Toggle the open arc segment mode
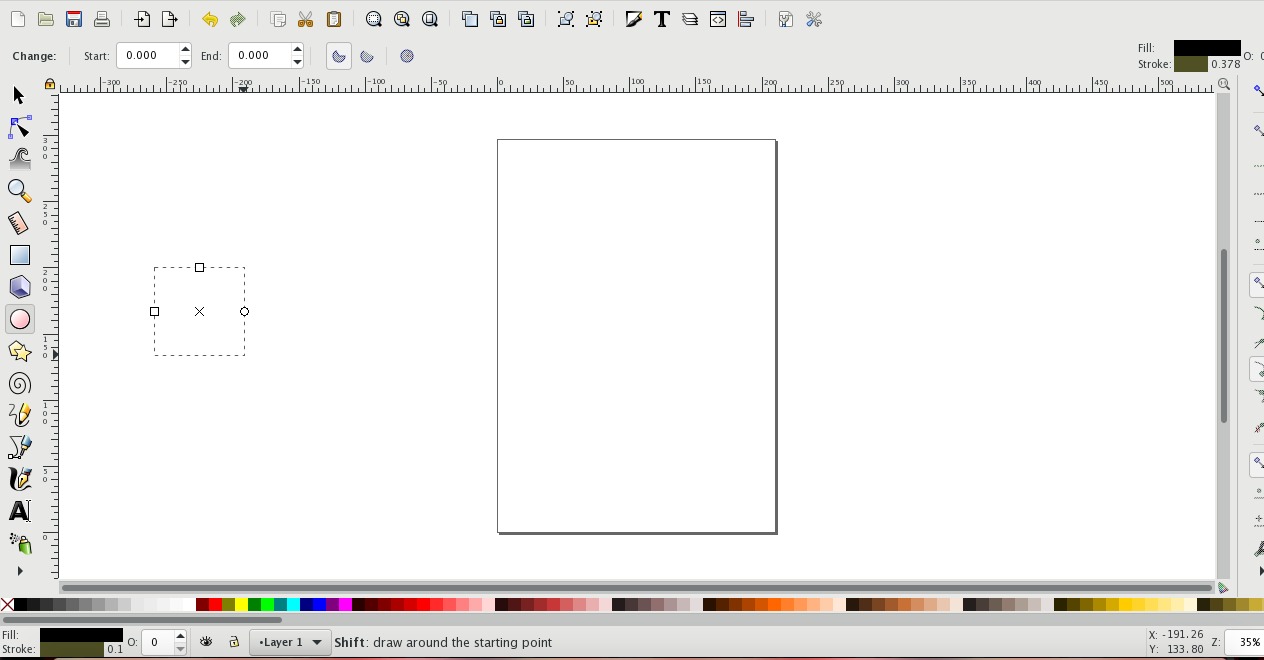Image resolution: width=1264 pixels, height=660 pixels. coord(367,56)
